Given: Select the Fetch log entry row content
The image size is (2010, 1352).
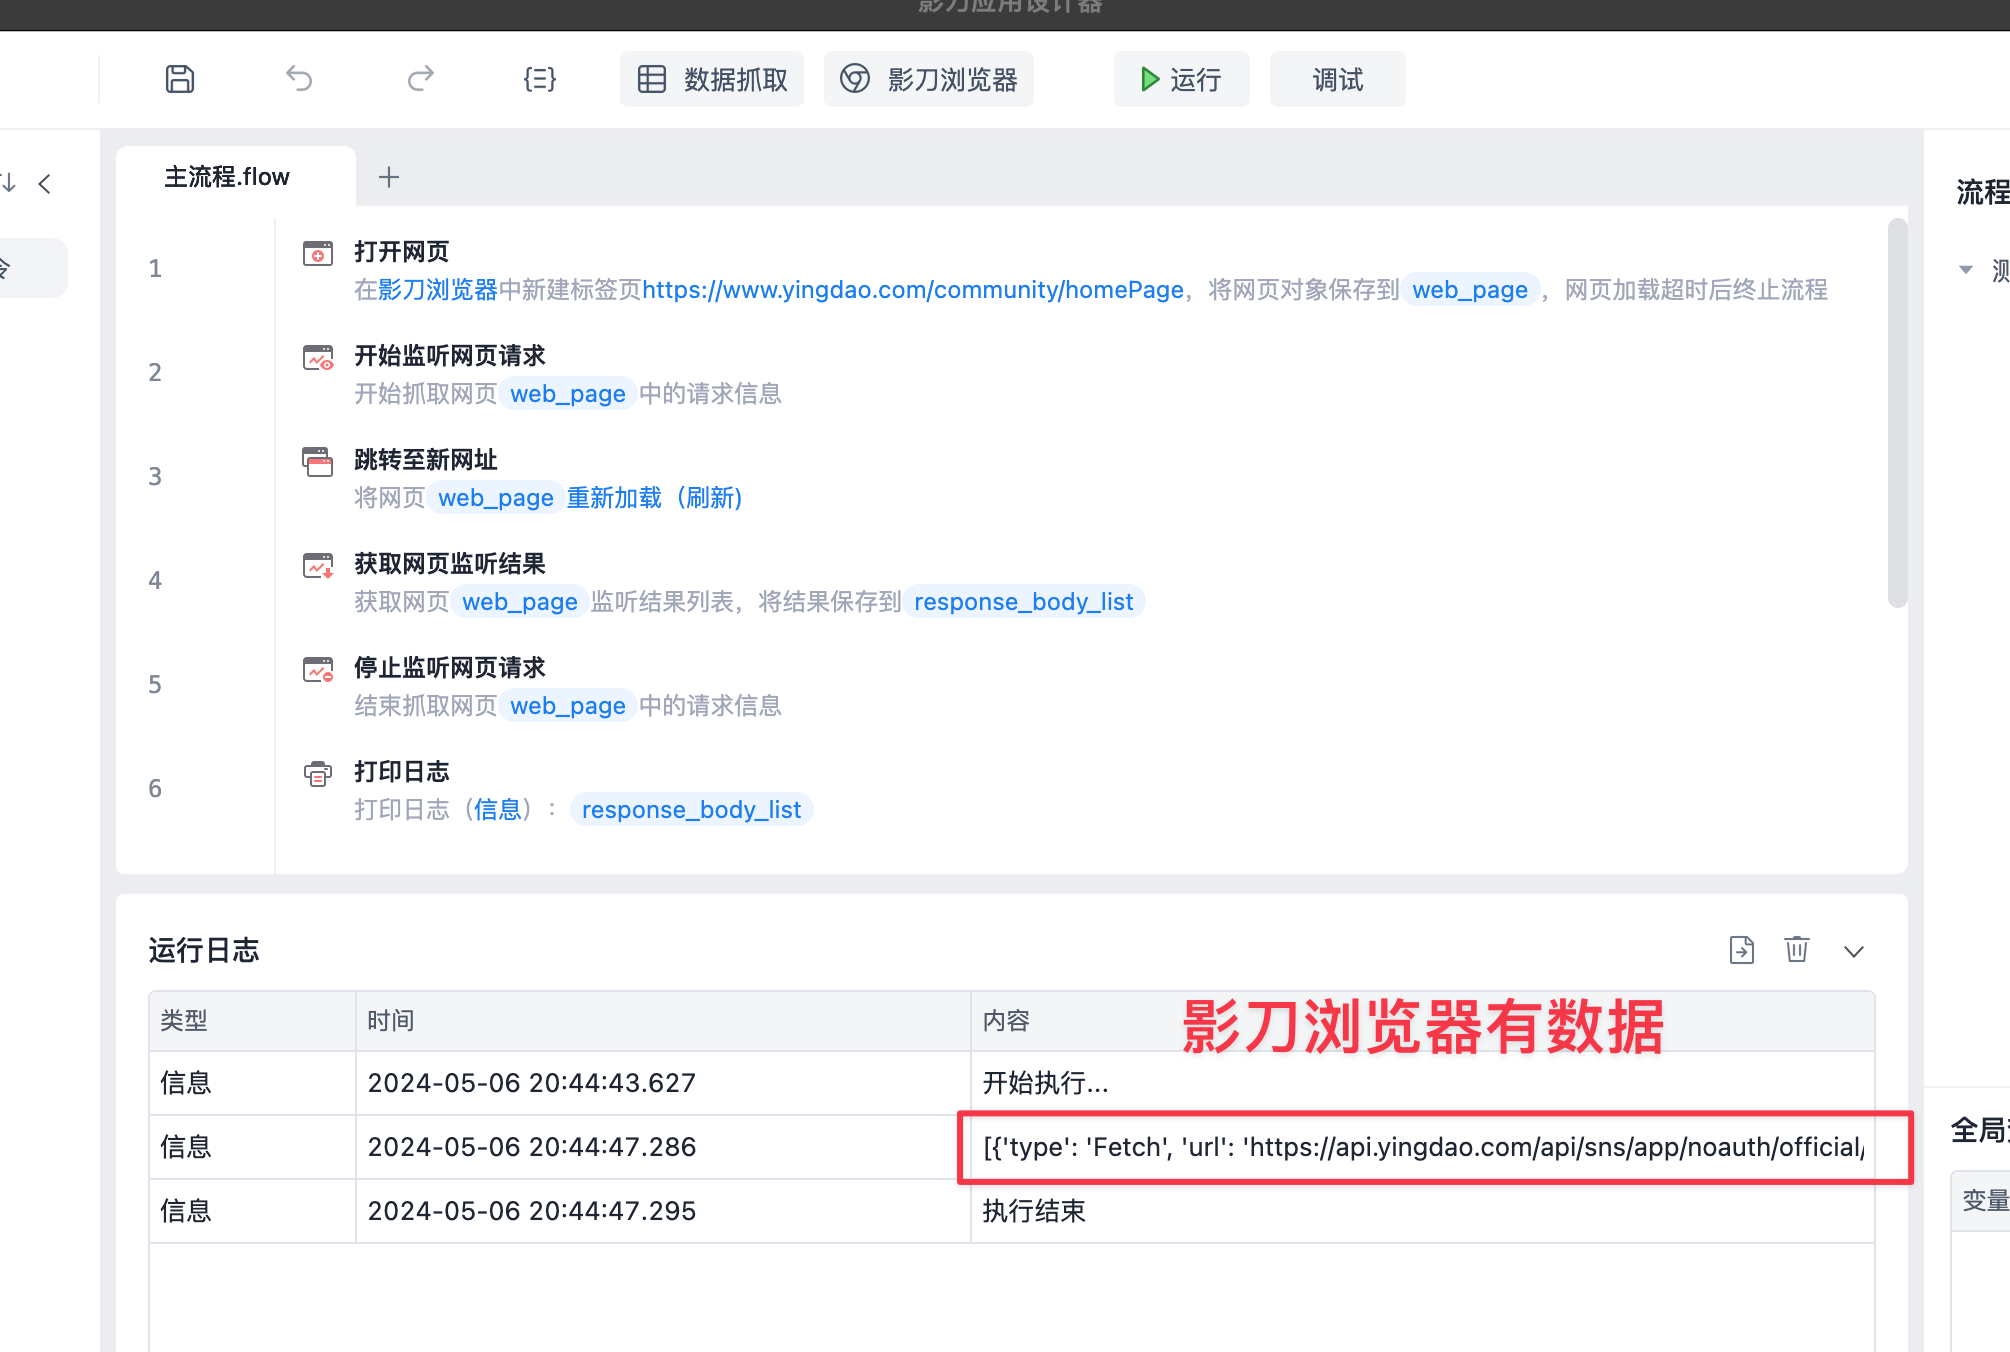Looking at the screenshot, I should click(x=1424, y=1147).
